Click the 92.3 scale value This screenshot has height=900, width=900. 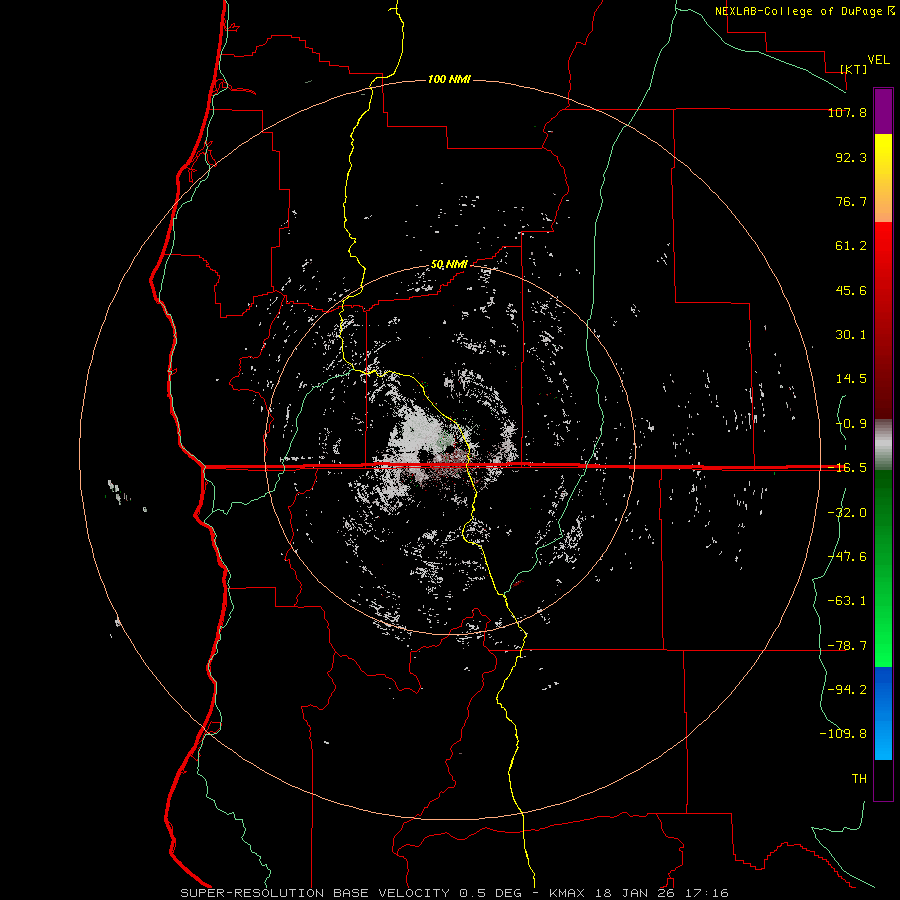tap(851, 157)
